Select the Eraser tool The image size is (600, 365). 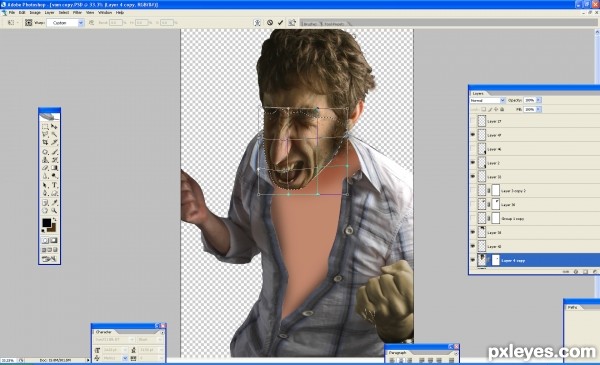click(45, 168)
